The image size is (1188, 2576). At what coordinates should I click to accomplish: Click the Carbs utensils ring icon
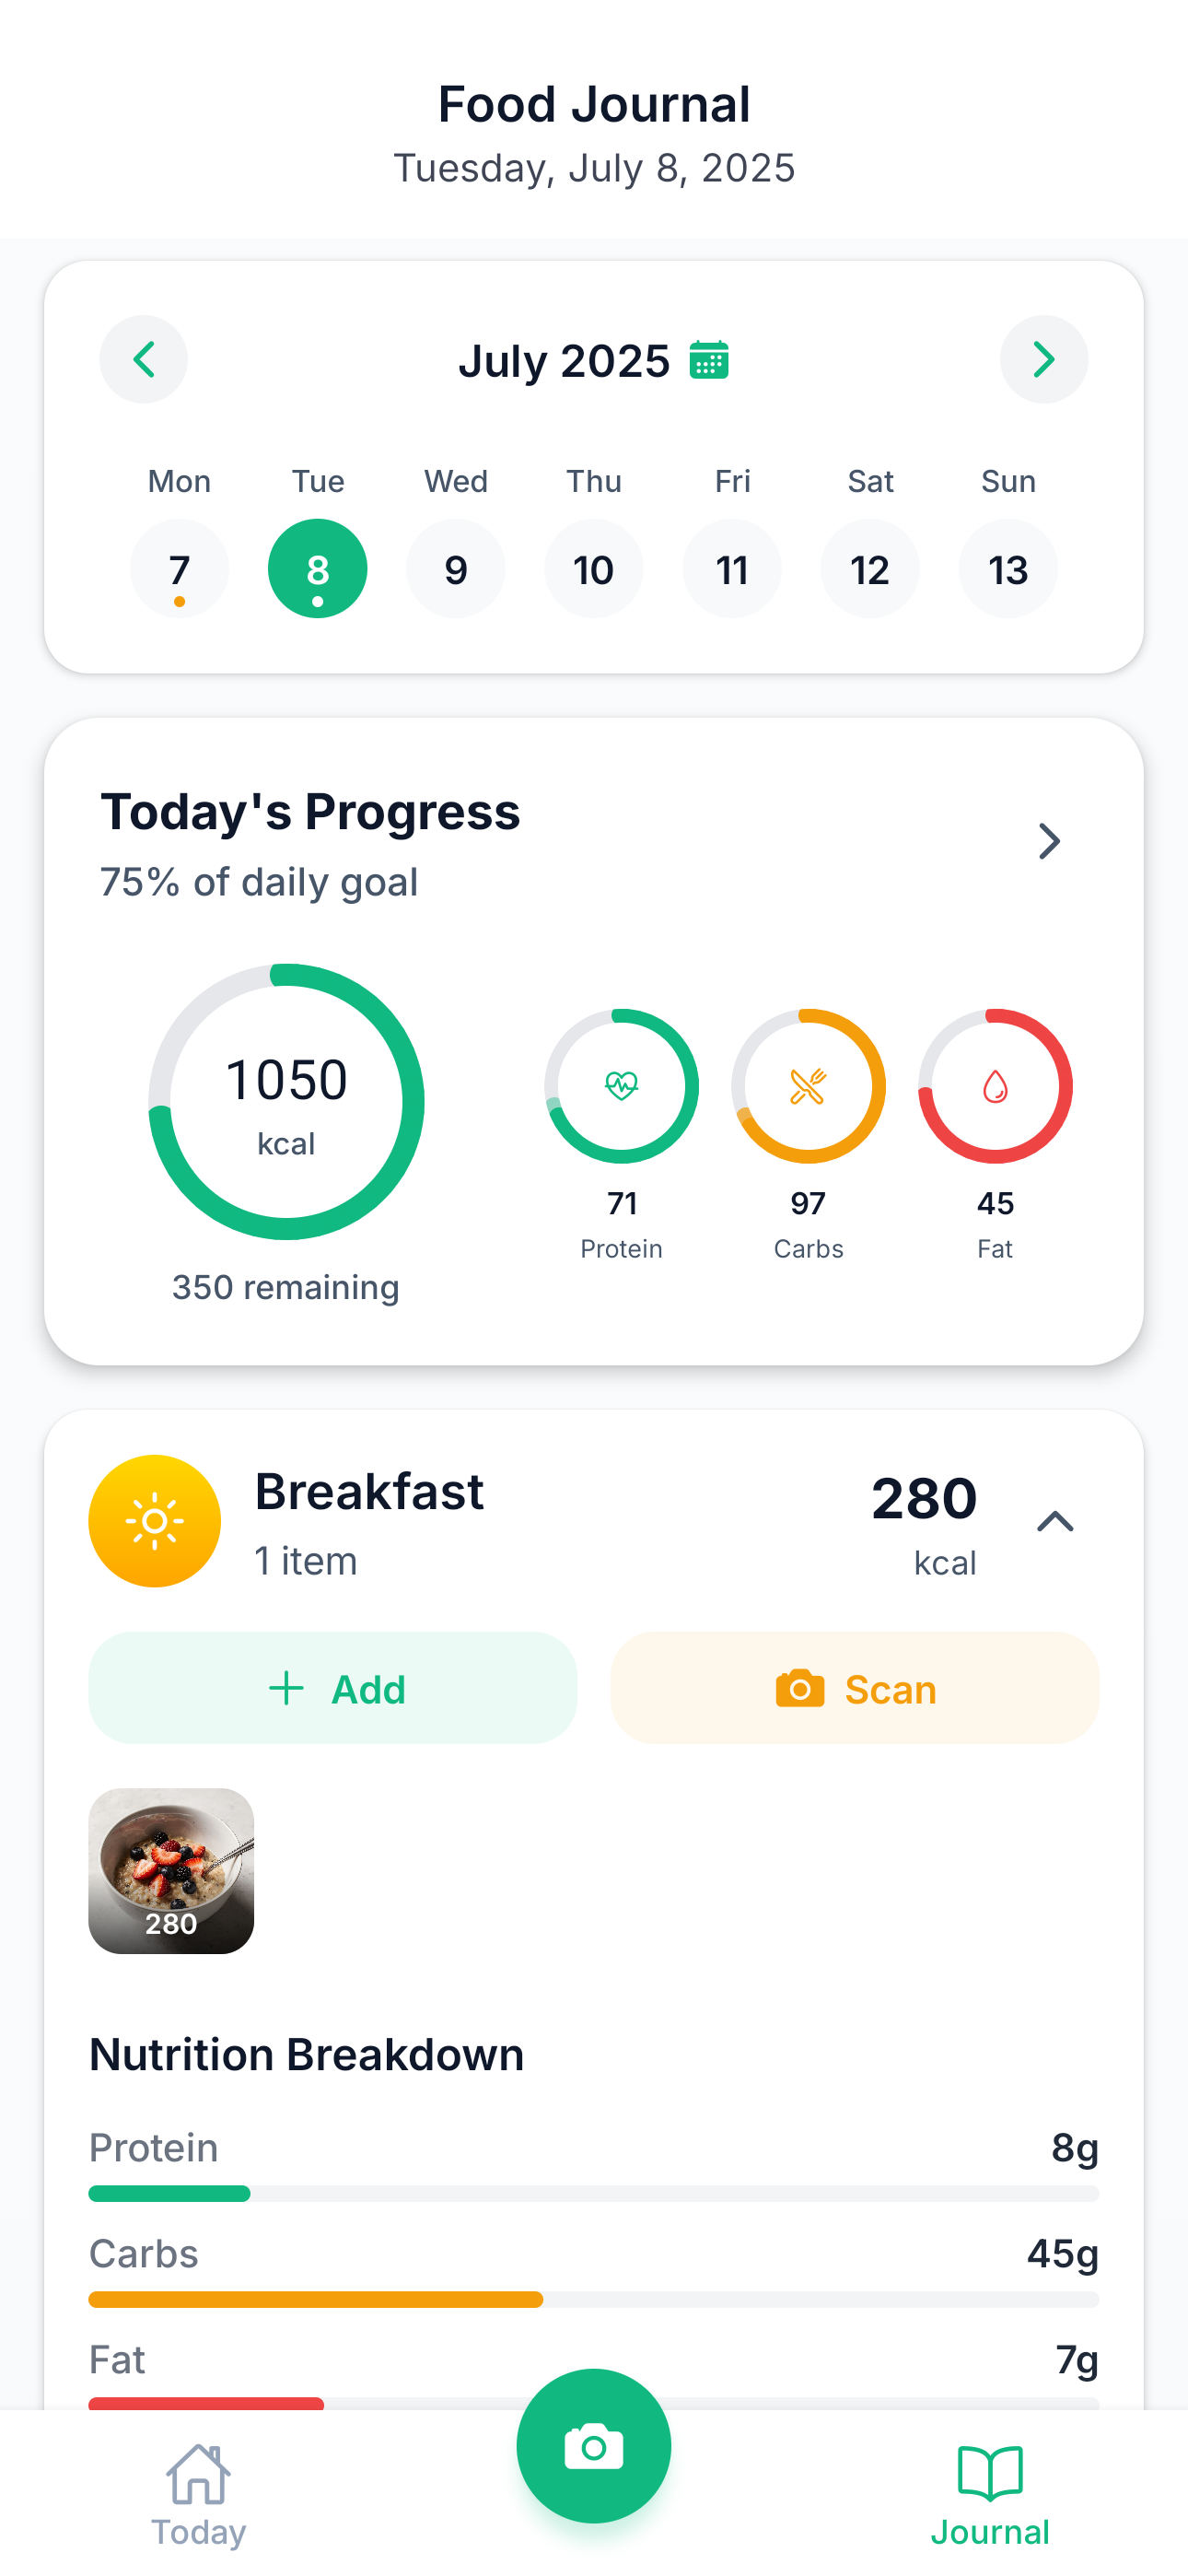click(x=808, y=1086)
